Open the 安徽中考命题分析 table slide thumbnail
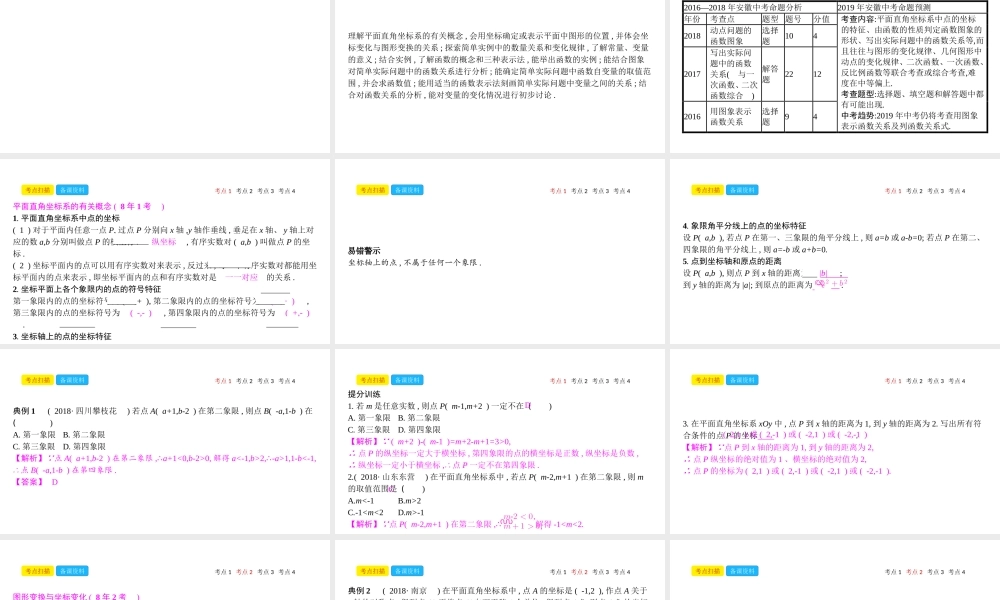This screenshot has height=600, width=1000. point(835,76)
